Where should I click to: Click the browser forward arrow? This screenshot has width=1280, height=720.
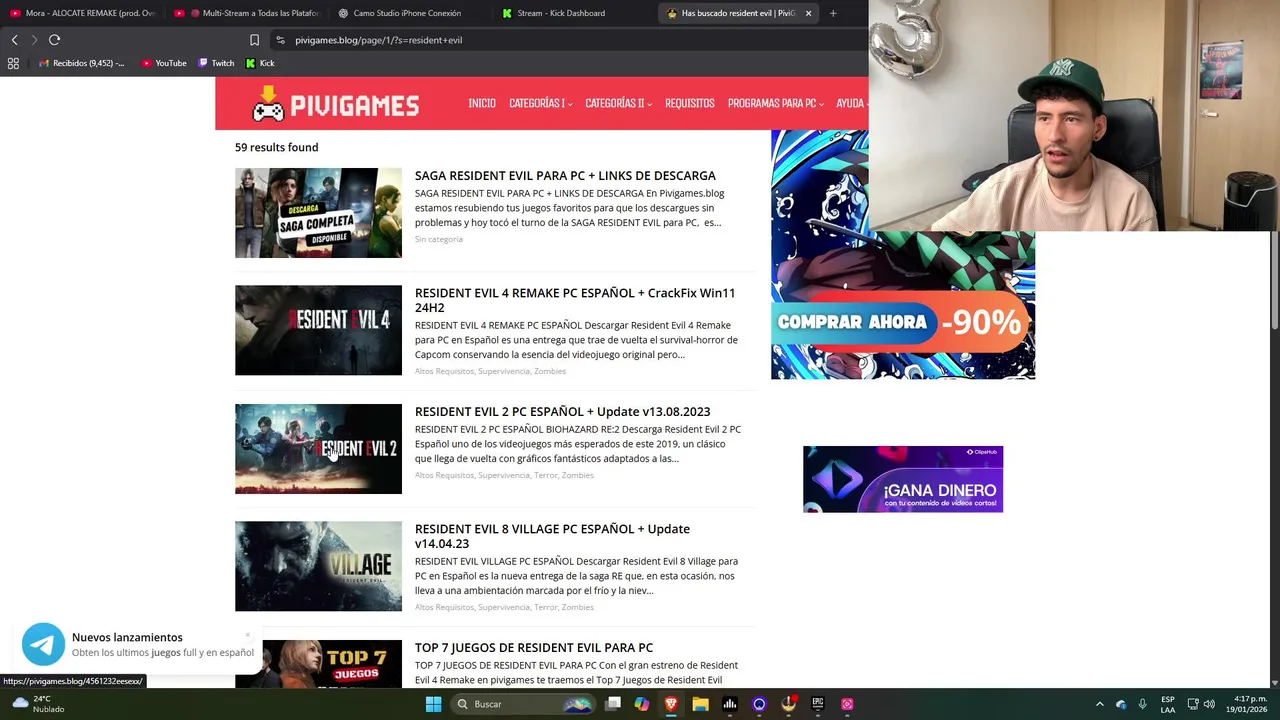[x=34, y=40]
